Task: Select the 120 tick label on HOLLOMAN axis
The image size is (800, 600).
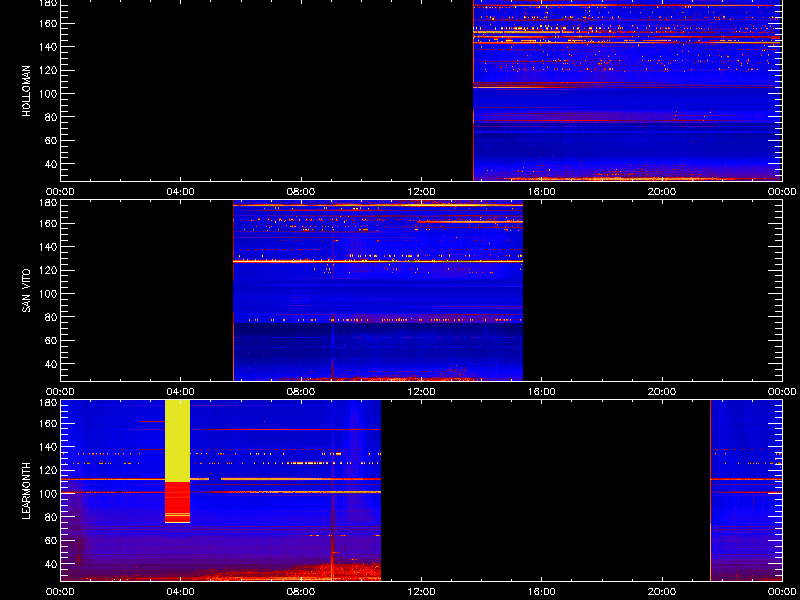Action: pos(47,70)
